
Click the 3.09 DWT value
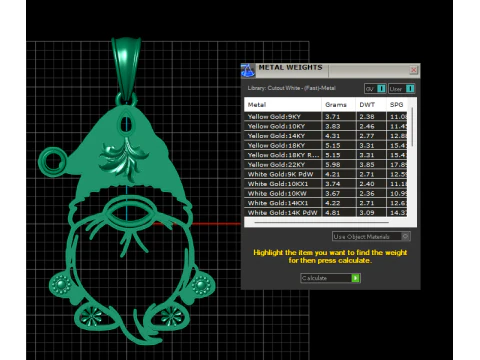coord(367,213)
